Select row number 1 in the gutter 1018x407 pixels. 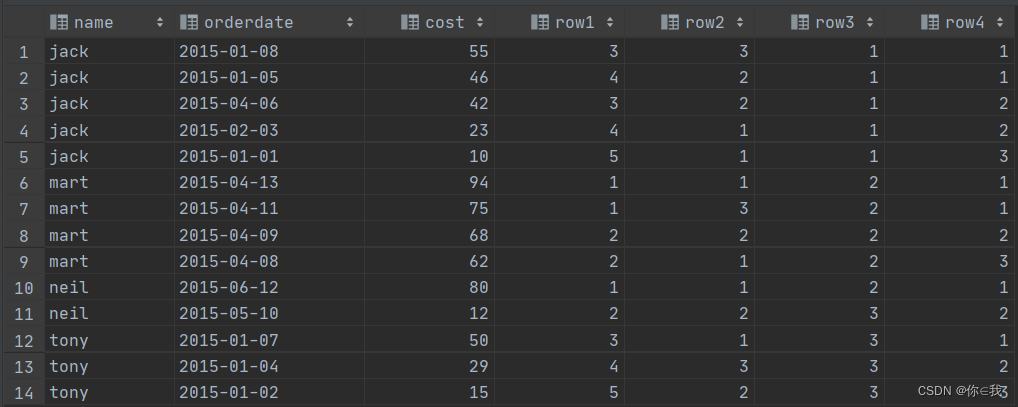23,52
